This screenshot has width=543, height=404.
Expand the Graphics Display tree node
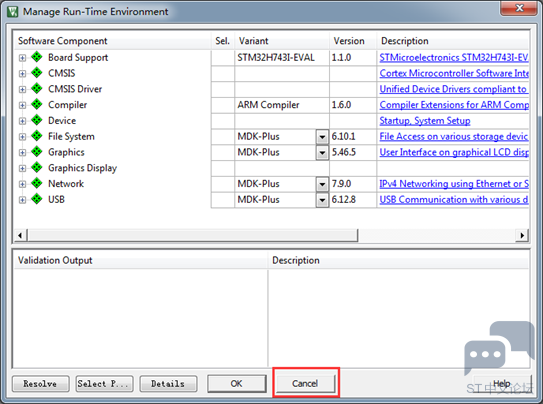(x=22, y=169)
